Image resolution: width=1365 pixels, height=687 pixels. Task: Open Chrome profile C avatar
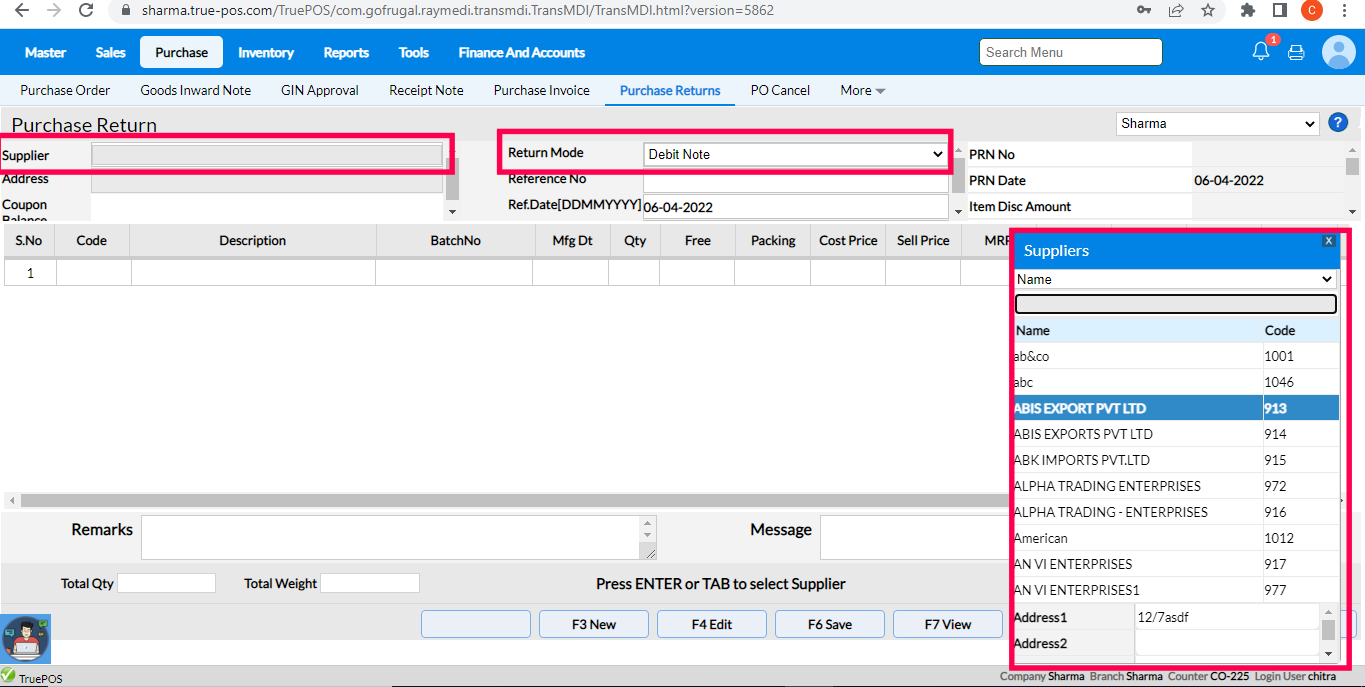pos(1311,10)
